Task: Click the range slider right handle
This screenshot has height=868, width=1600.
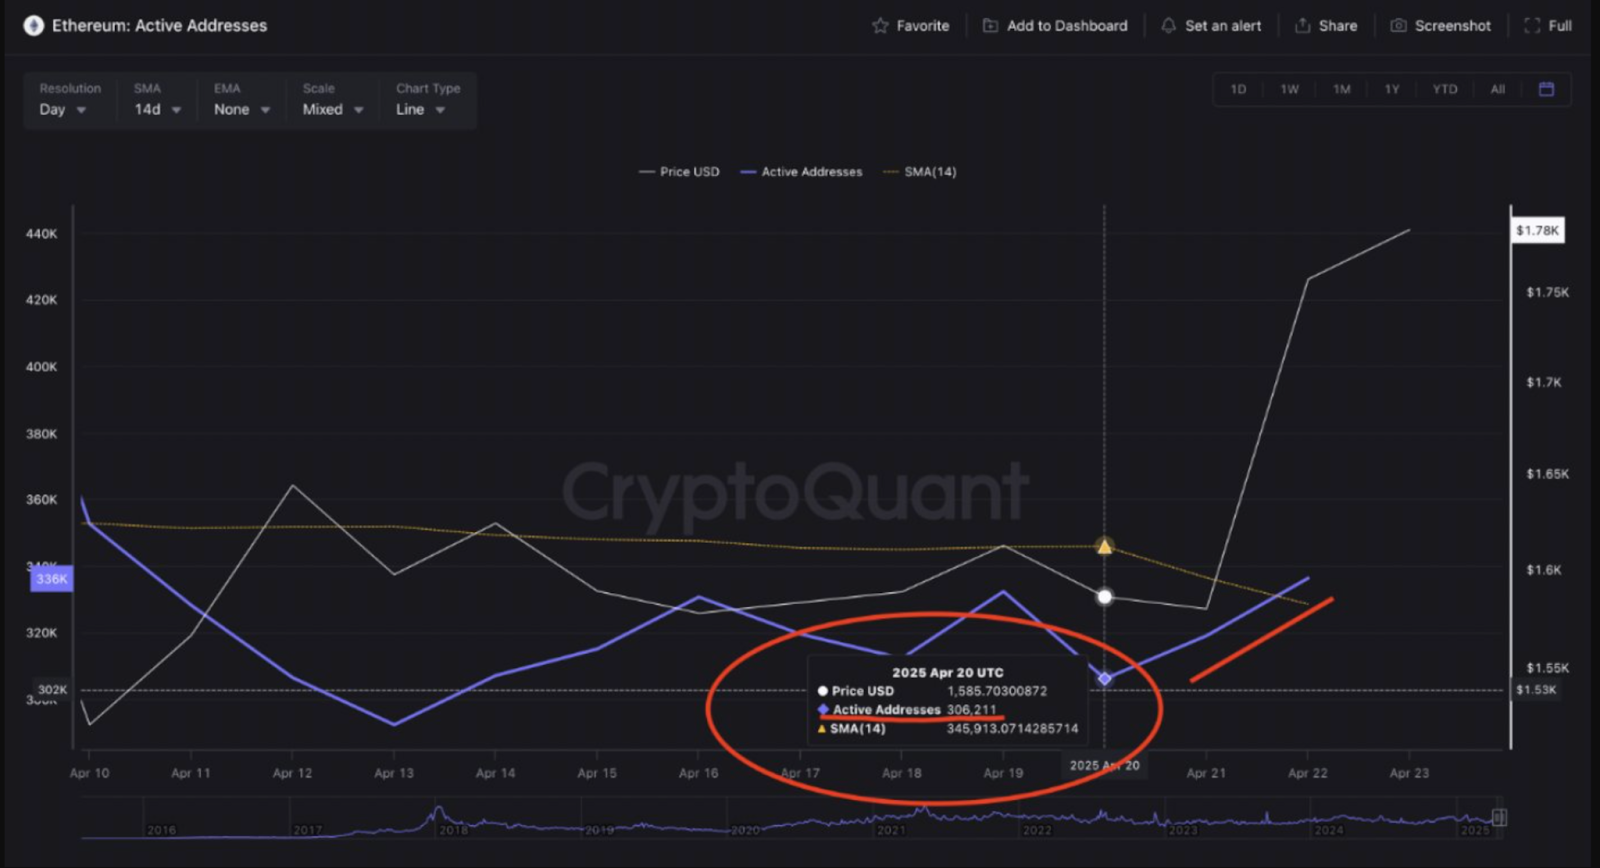Action: point(1499,818)
